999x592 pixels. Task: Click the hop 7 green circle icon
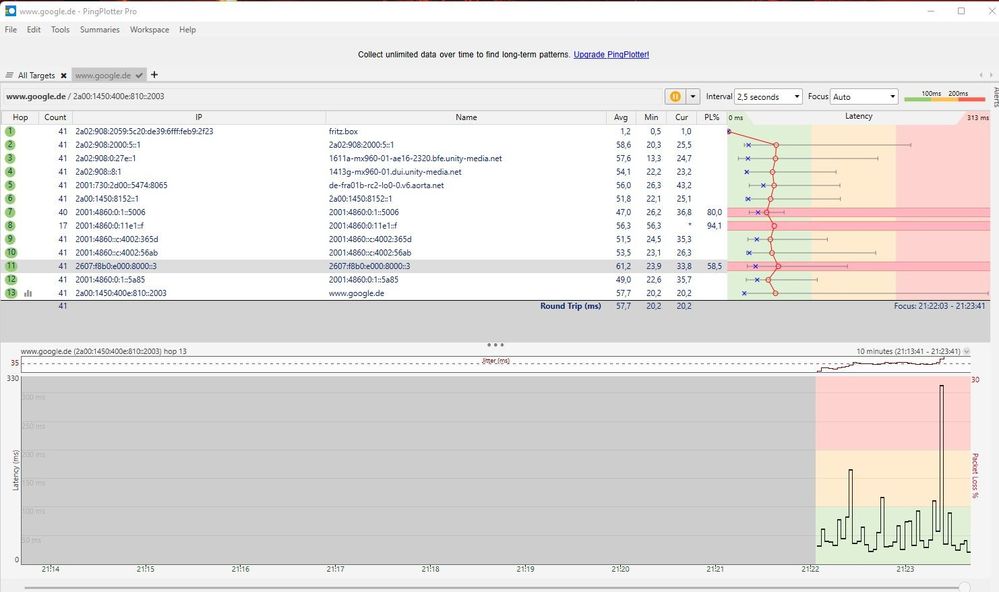click(x=10, y=212)
